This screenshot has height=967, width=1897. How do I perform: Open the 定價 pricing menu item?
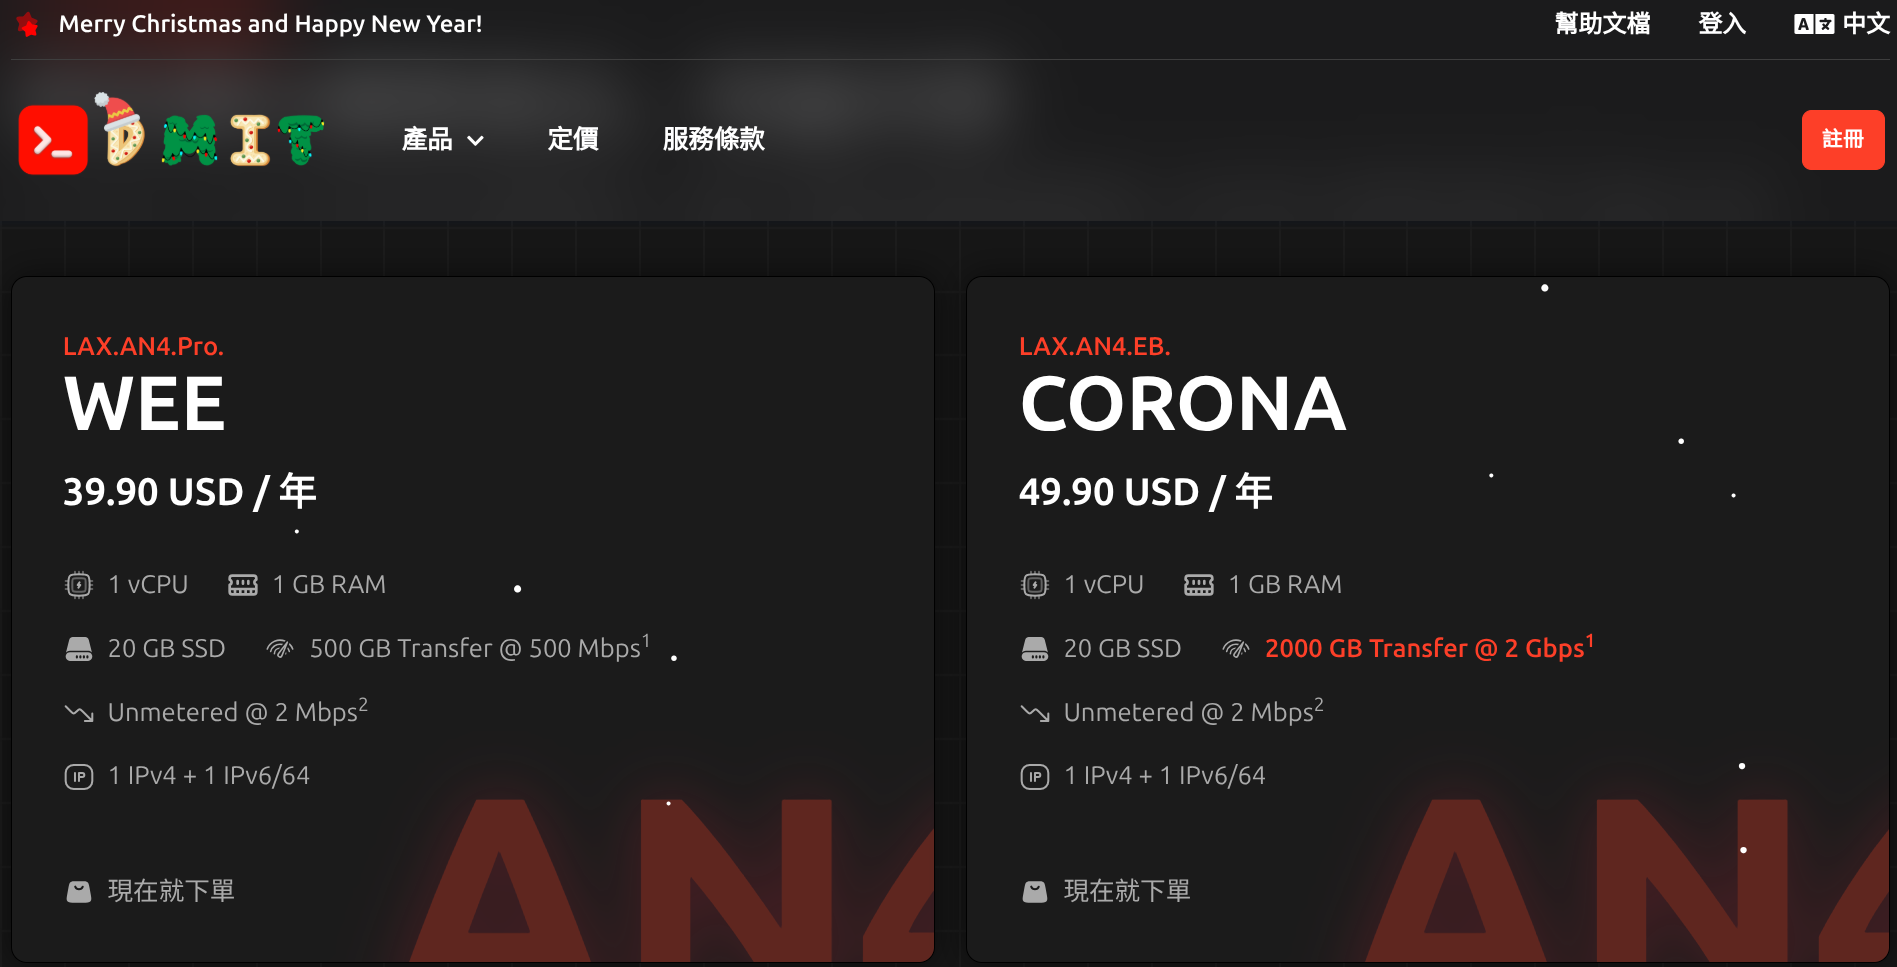(573, 139)
